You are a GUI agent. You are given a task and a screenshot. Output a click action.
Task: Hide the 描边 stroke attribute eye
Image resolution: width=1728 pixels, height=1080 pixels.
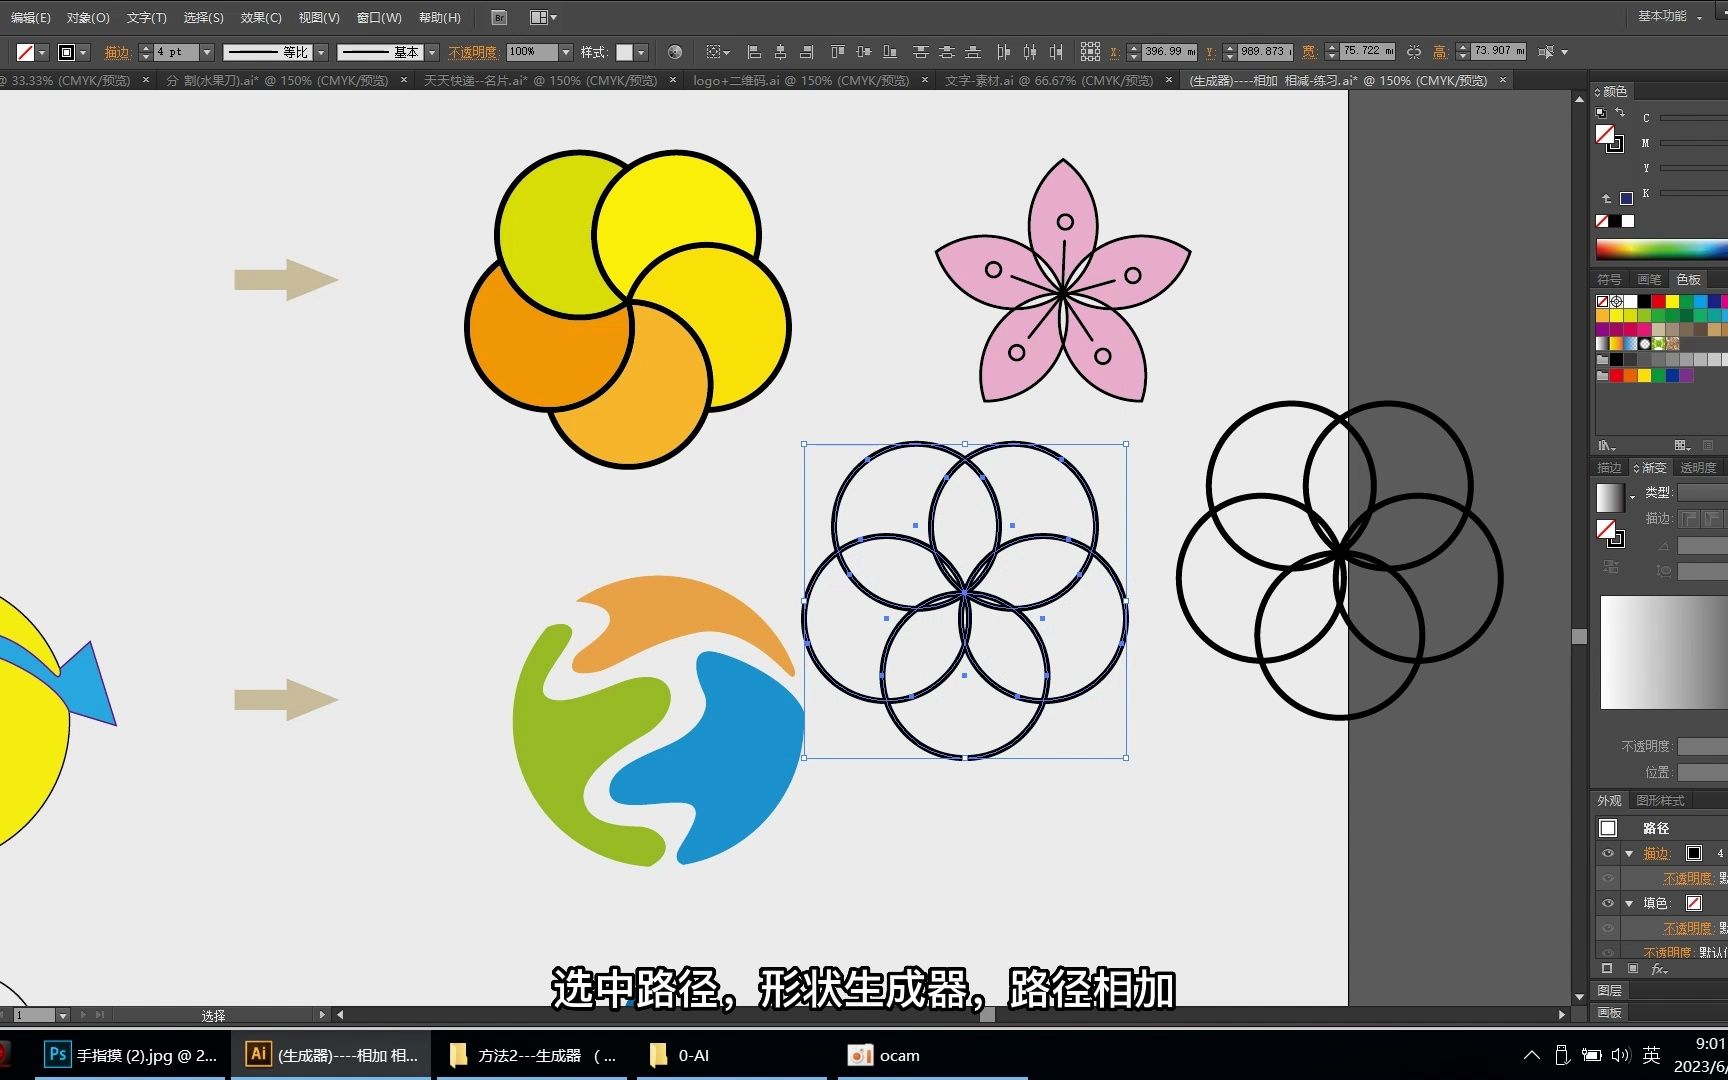coord(1608,853)
